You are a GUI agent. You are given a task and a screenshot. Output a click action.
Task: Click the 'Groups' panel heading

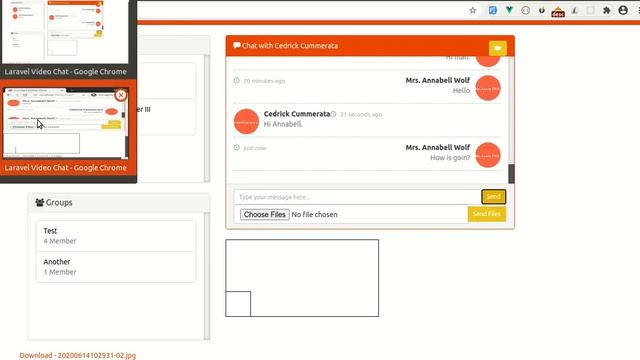point(59,202)
